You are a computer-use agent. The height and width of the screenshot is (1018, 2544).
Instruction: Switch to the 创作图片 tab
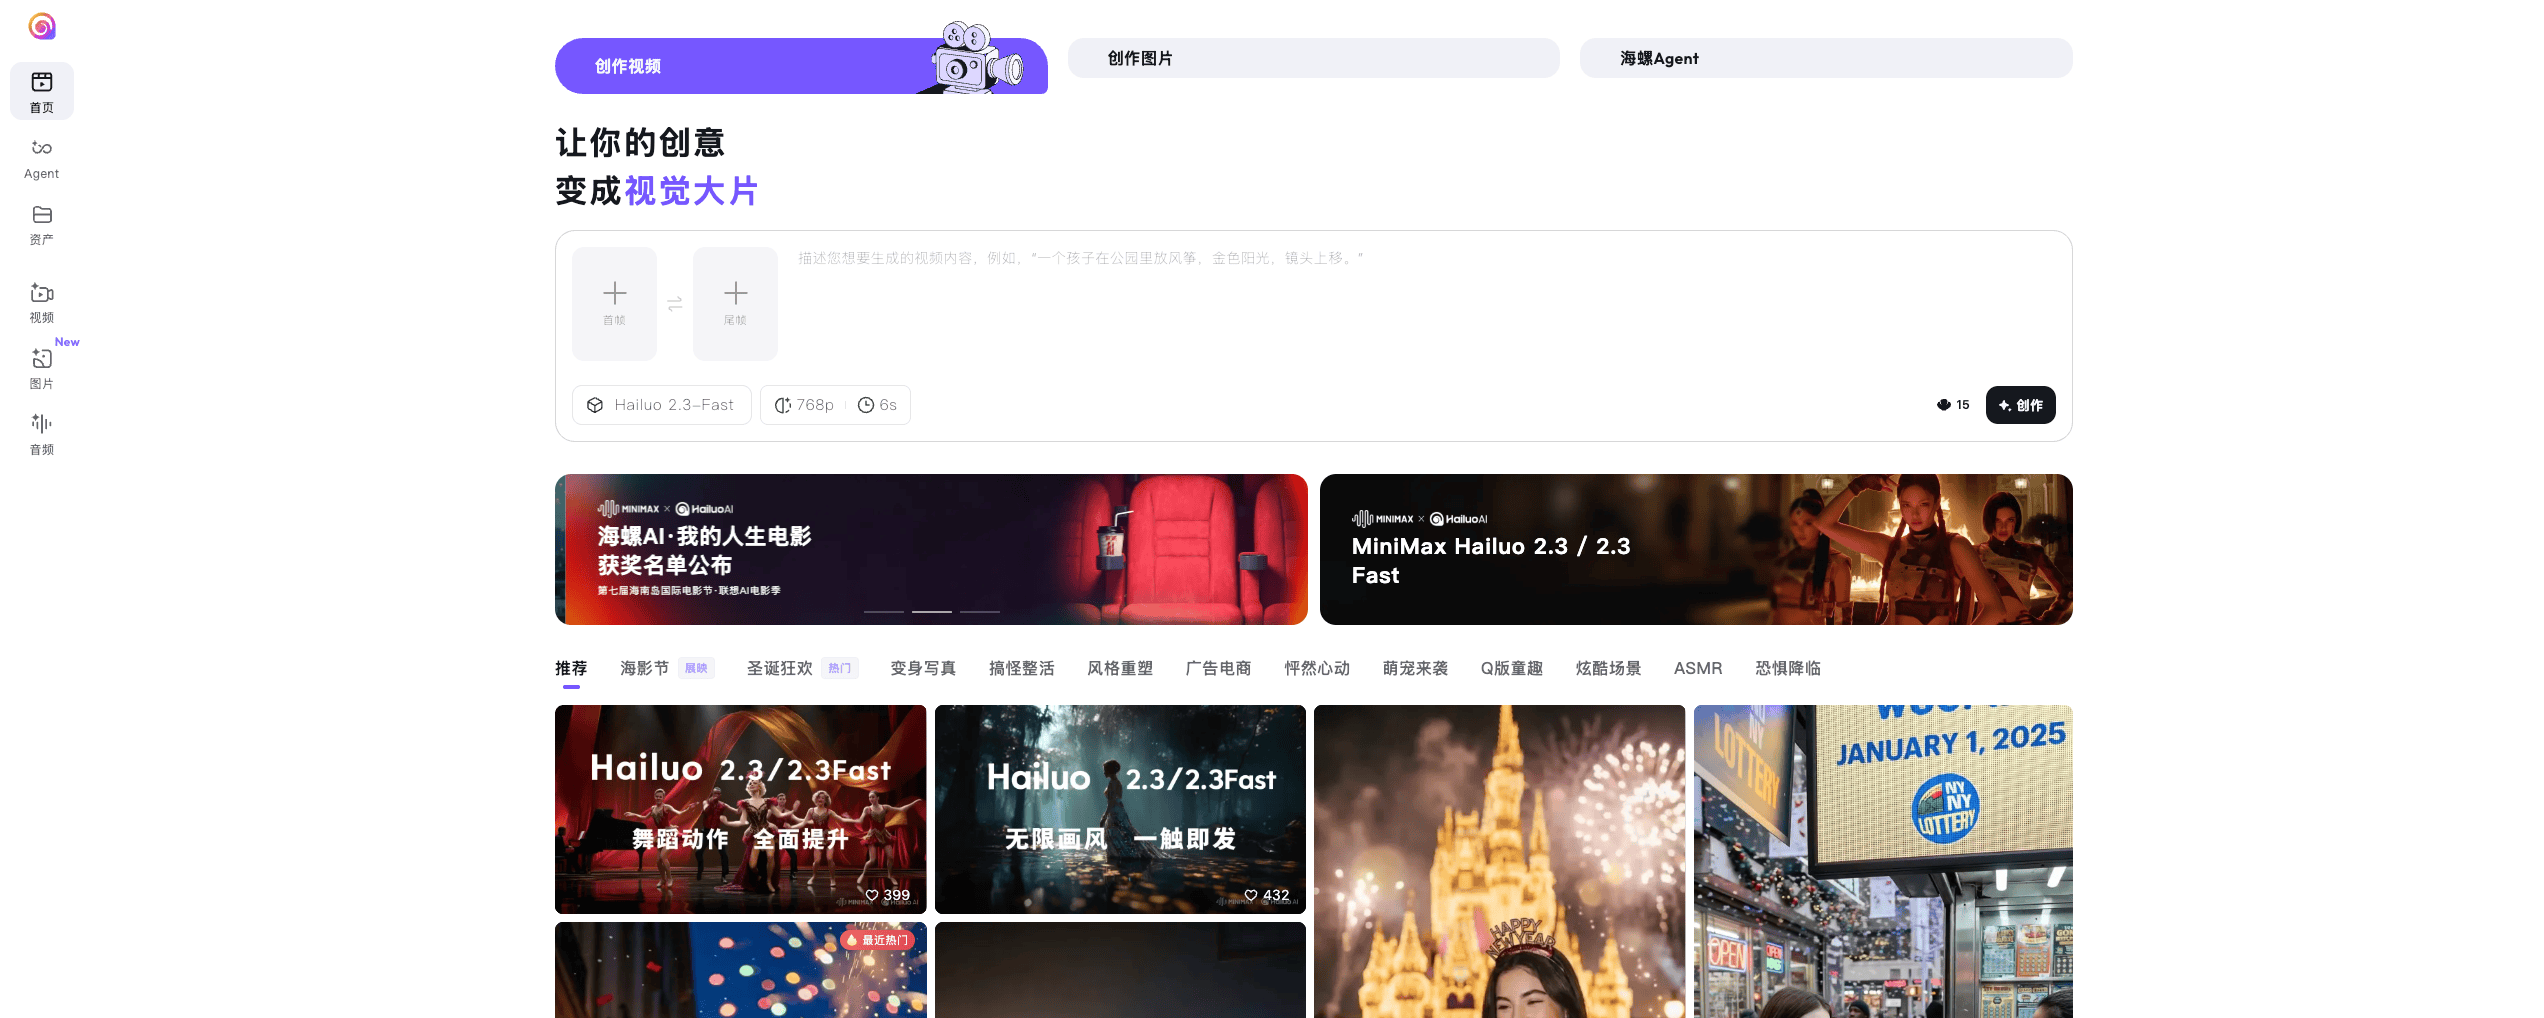coord(1314,58)
